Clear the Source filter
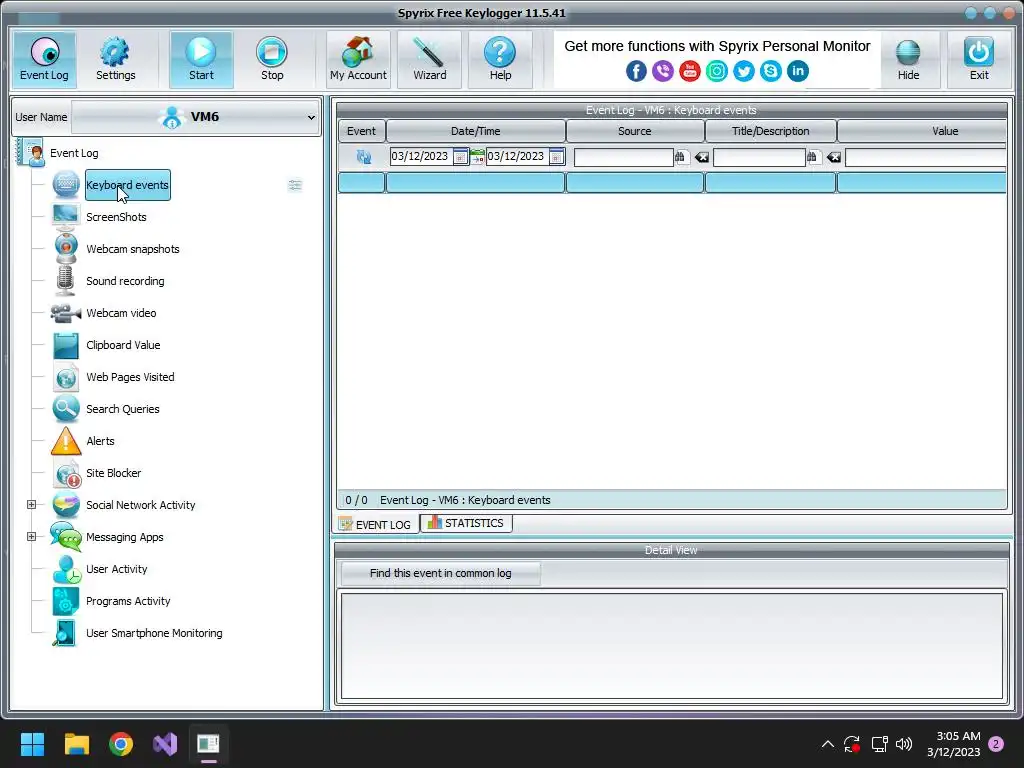1024x768 pixels. pos(701,157)
